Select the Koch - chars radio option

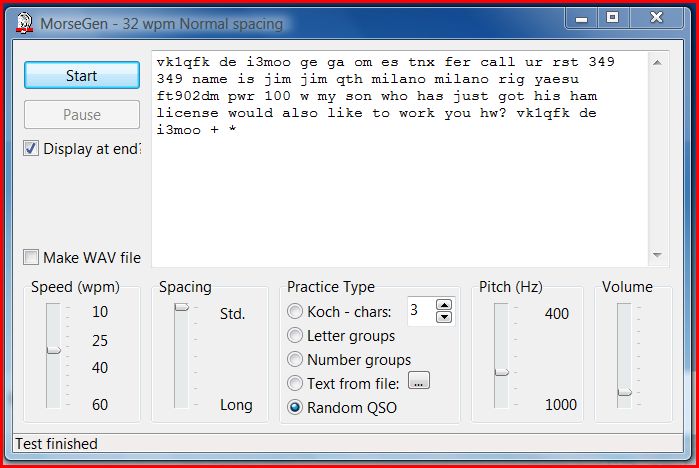point(295,312)
